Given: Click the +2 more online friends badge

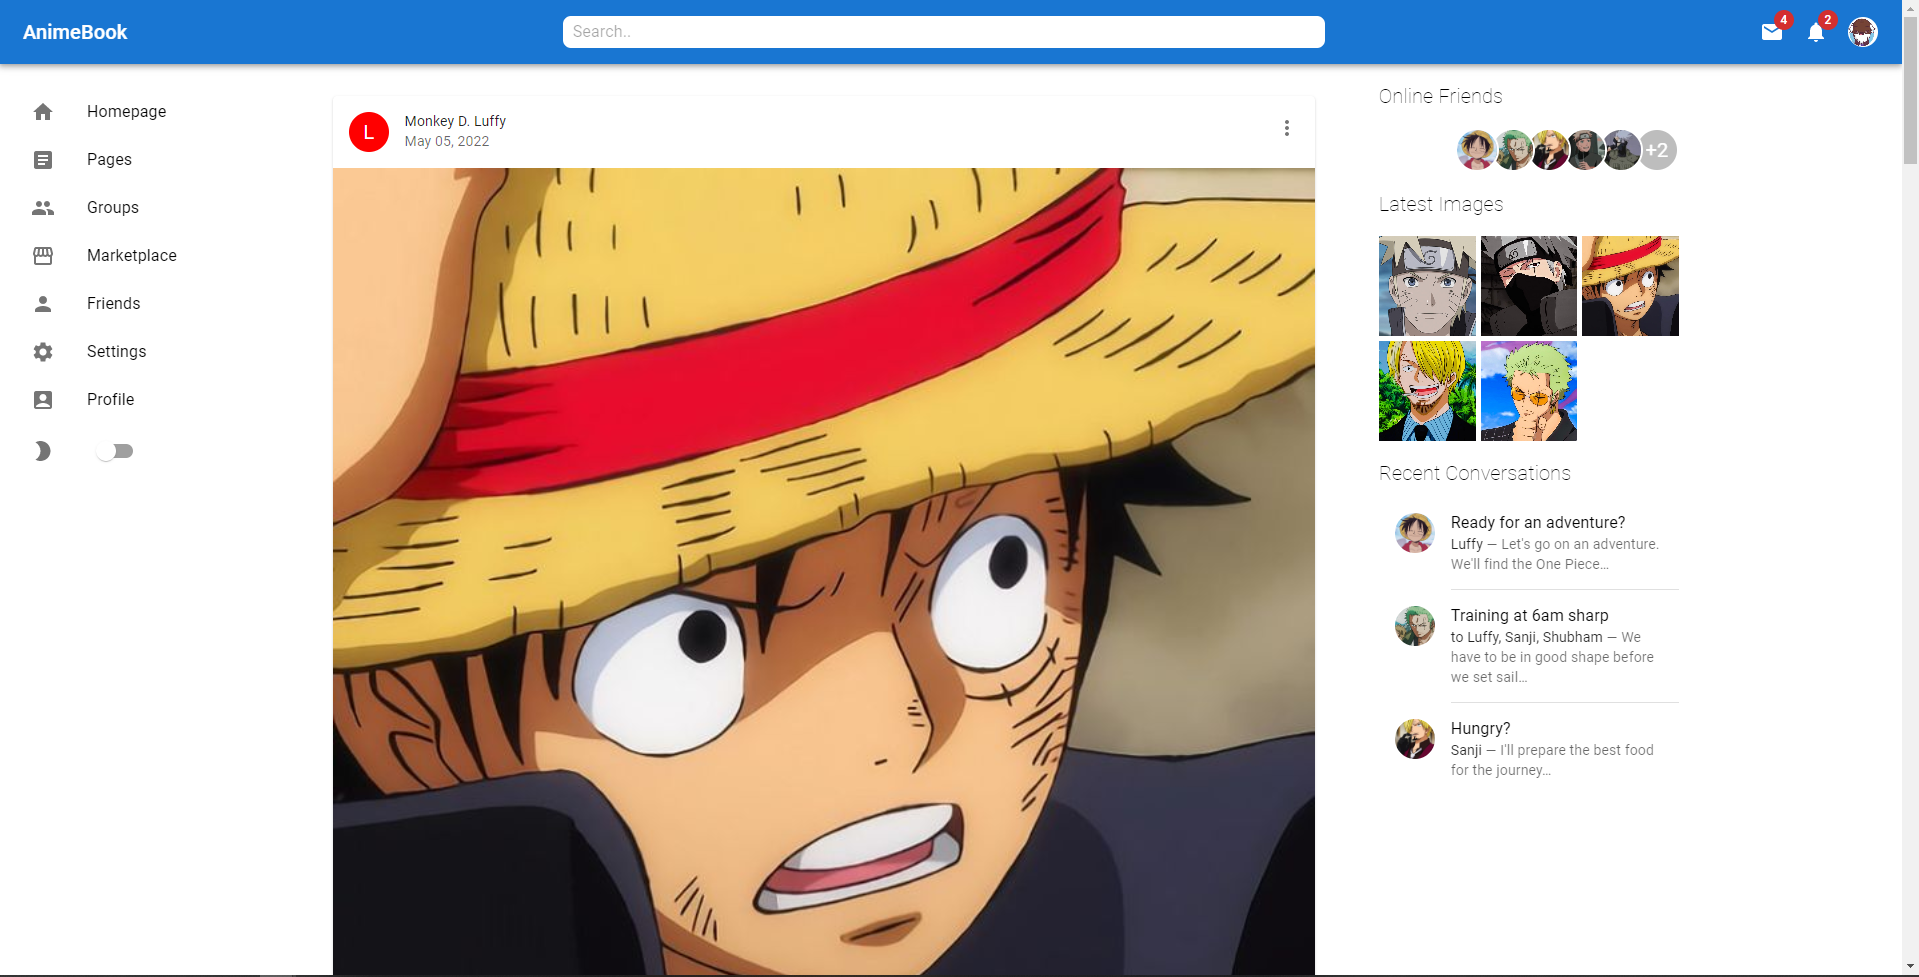Looking at the screenshot, I should (1658, 150).
